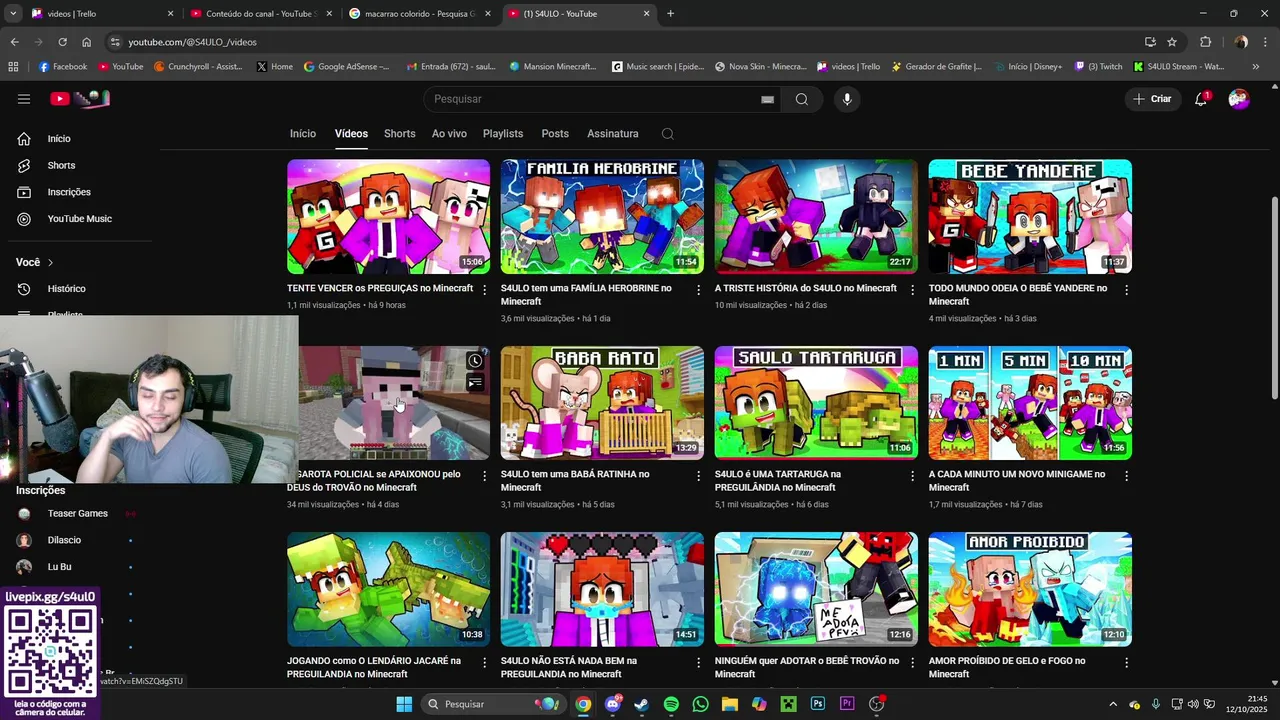Open options for BABÁ RATINHA video
The image size is (1280, 720).
pyautogui.click(x=699, y=475)
